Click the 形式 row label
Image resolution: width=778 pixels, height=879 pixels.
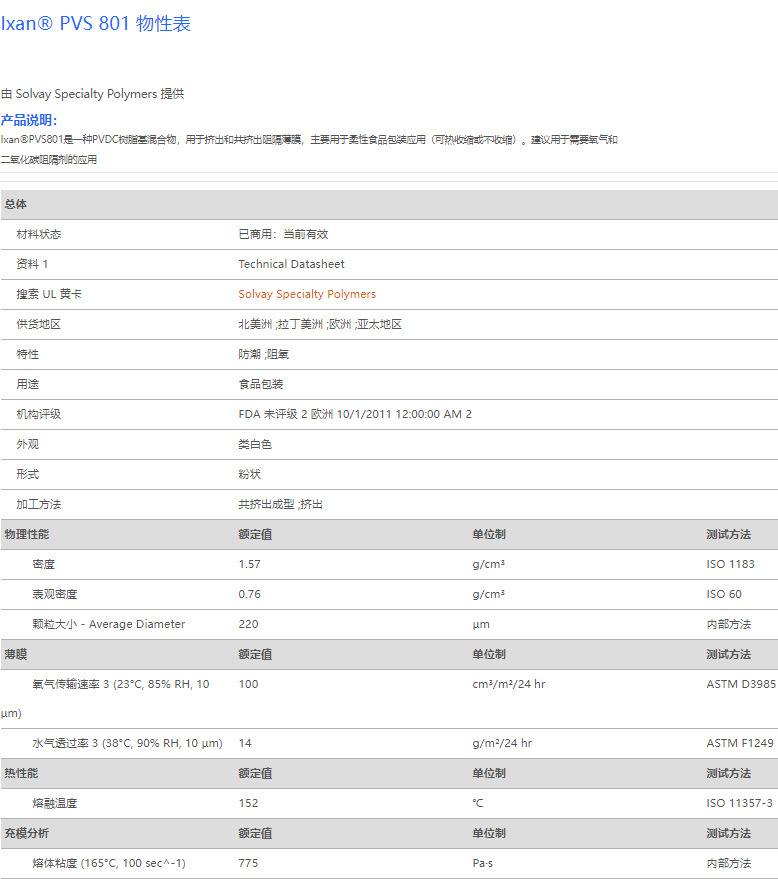click(27, 474)
